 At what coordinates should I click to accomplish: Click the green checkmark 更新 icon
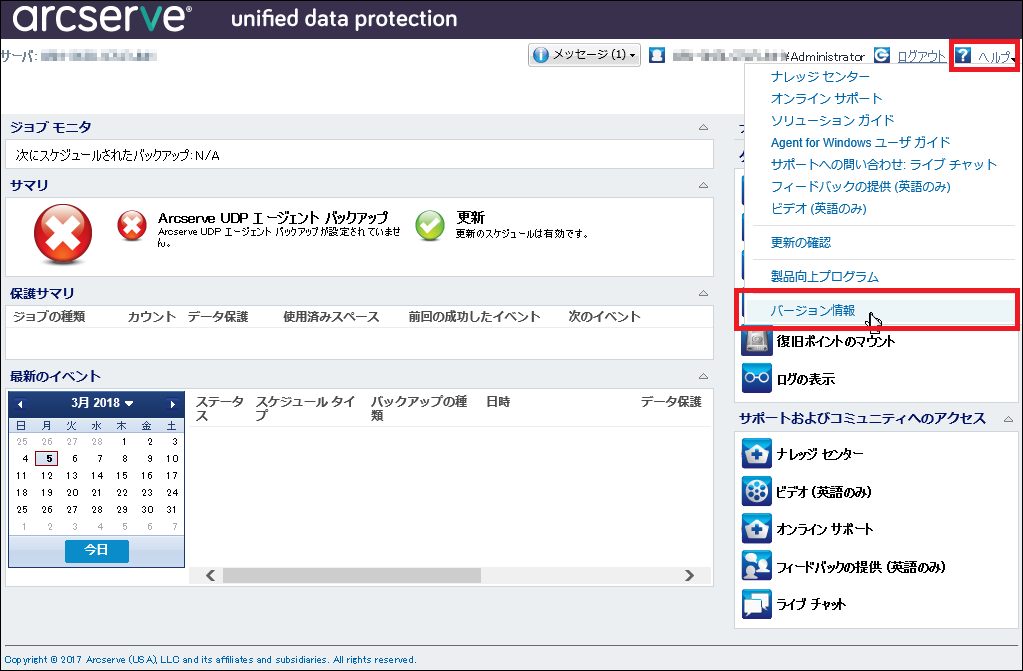tap(429, 226)
